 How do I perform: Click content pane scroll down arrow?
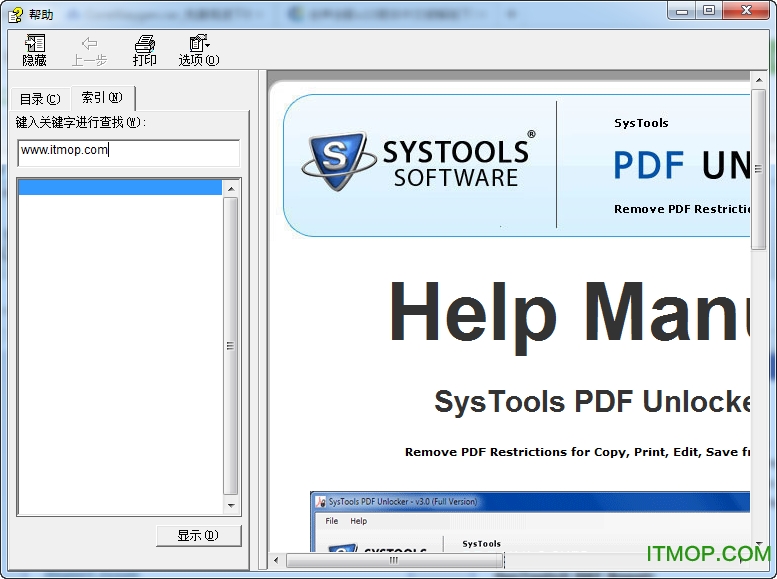tap(759, 544)
